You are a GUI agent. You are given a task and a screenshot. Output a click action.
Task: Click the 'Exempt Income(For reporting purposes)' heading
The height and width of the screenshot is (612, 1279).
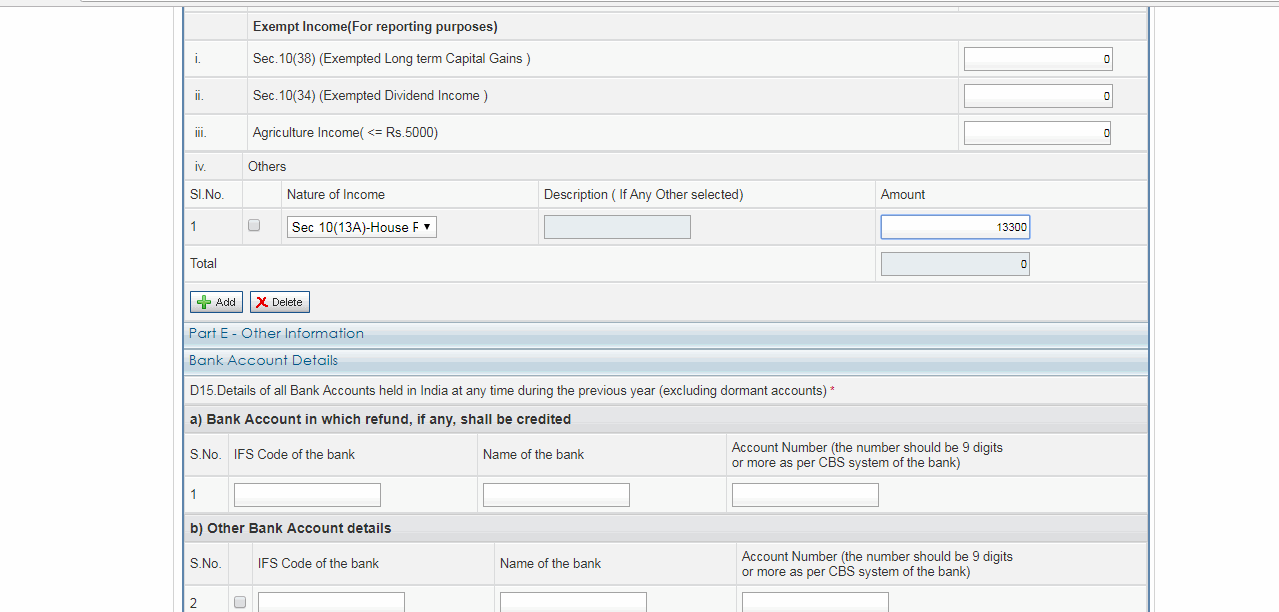pyautogui.click(x=375, y=26)
